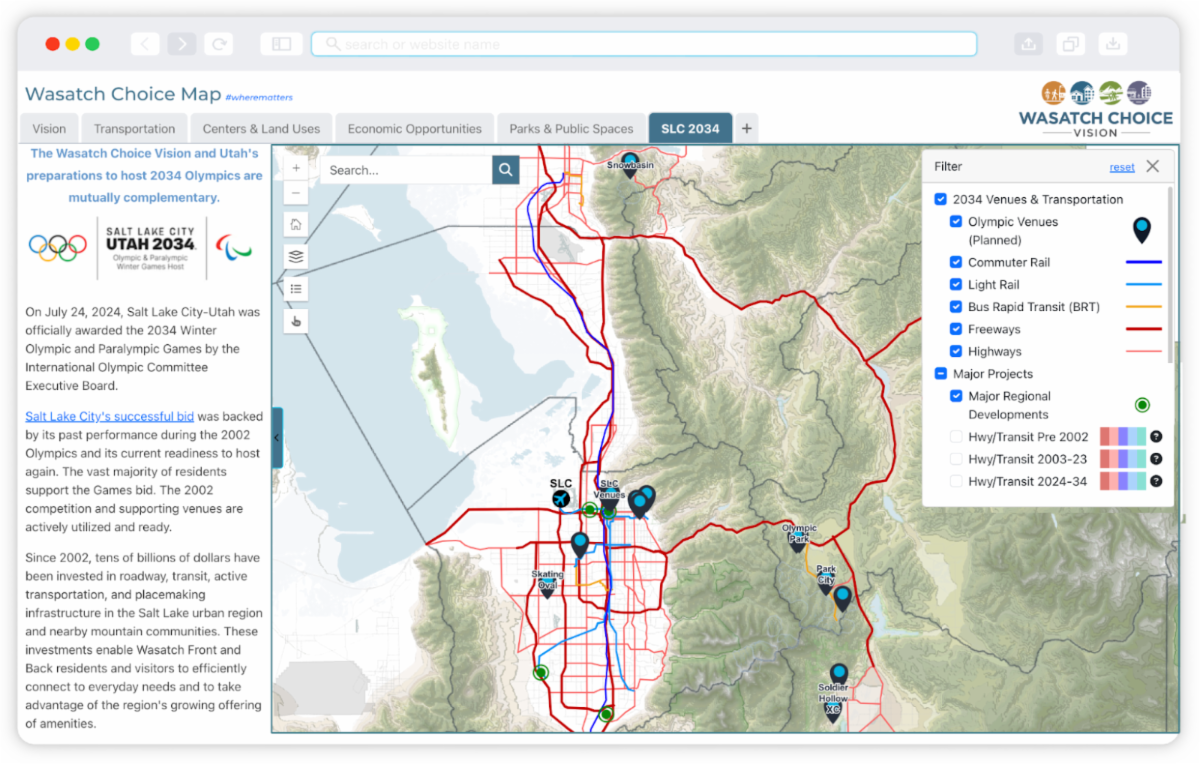Screen dimensions: 1200x764
Task: Open the Parks & Public Spaces tab
Action: (x=571, y=129)
